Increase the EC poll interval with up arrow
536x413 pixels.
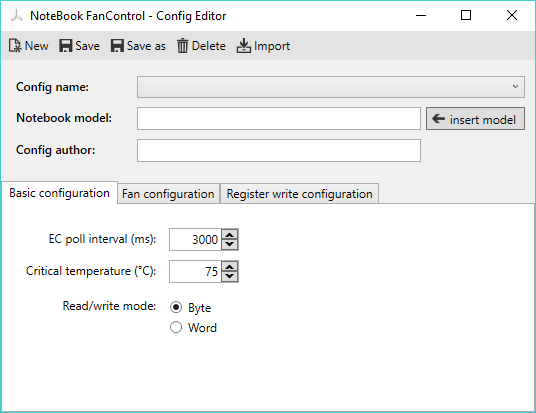230,235
